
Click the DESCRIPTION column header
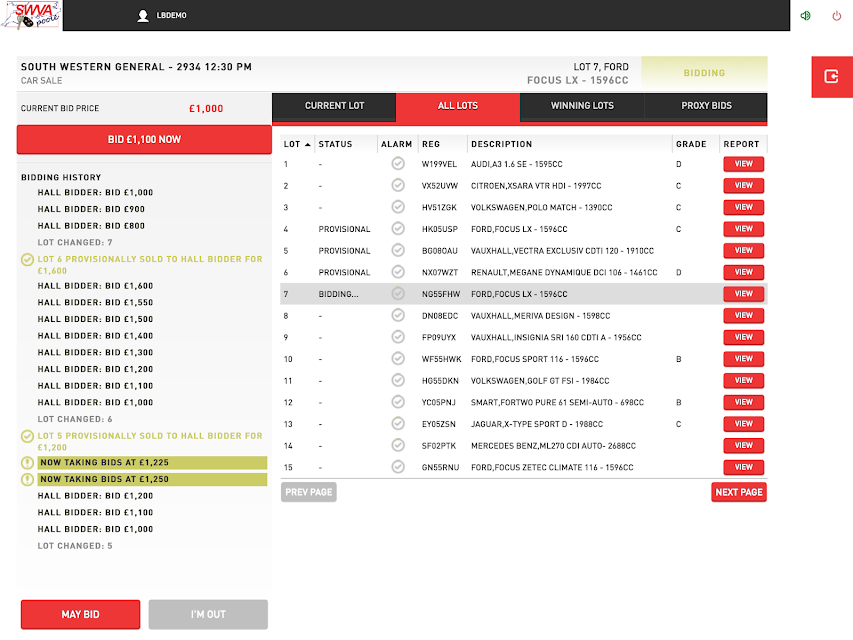(x=502, y=144)
